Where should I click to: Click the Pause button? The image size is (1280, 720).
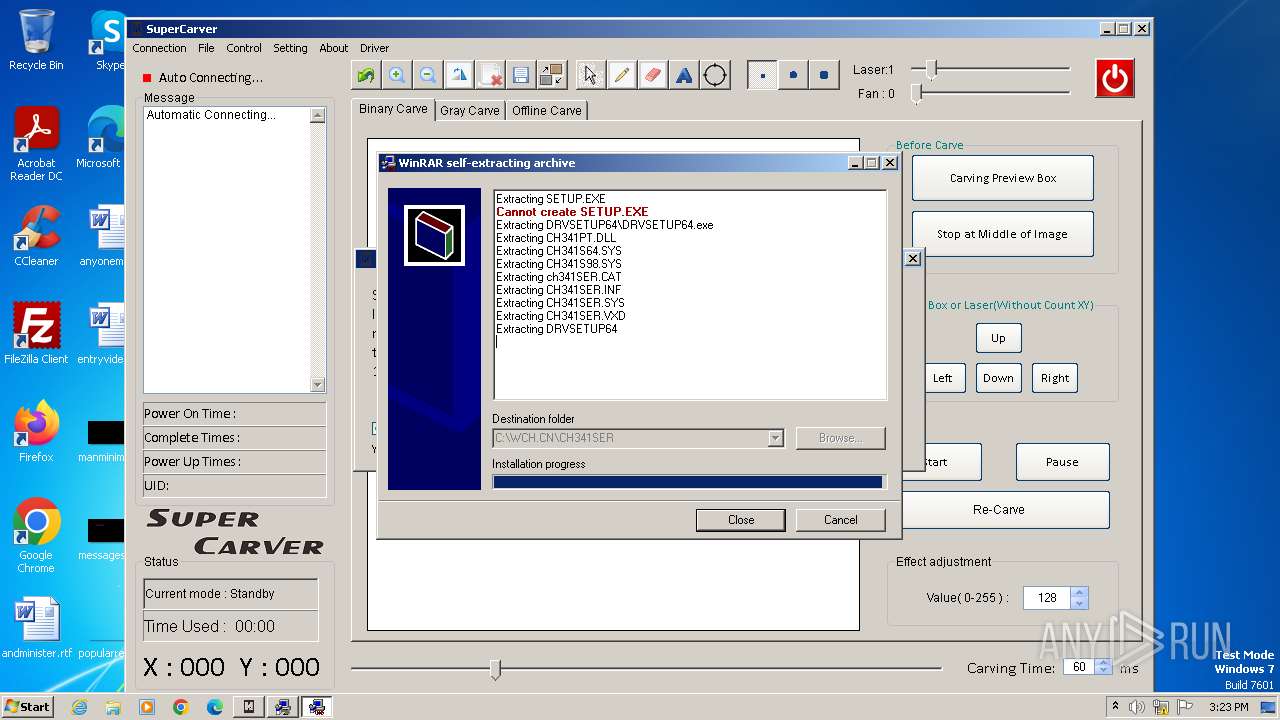coord(1062,462)
